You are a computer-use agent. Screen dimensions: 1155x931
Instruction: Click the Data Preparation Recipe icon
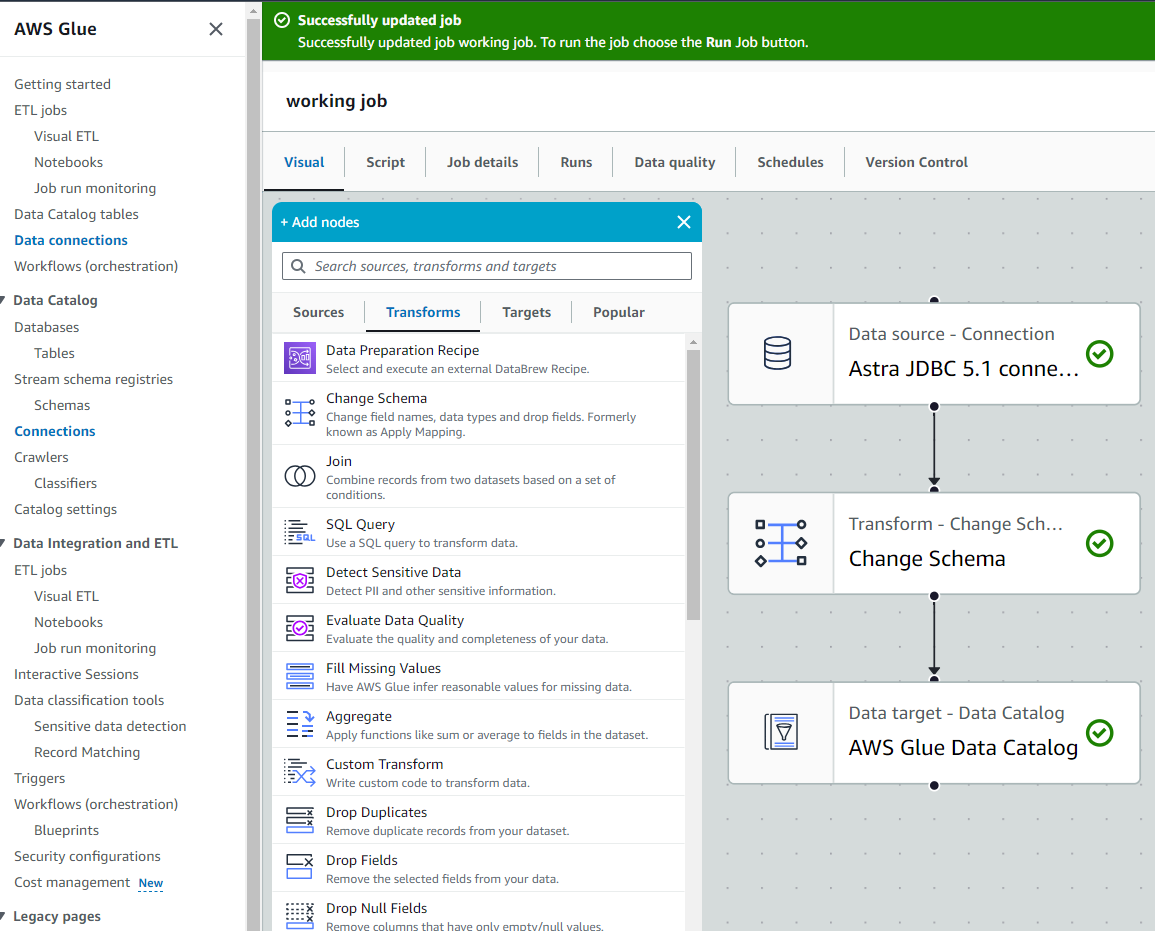(300, 358)
